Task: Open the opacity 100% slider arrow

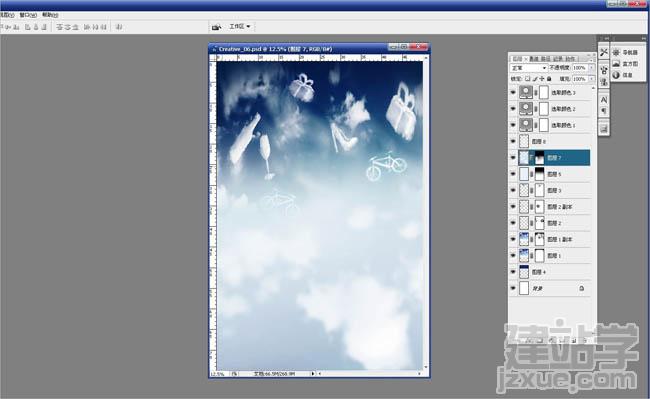Action: [591, 68]
